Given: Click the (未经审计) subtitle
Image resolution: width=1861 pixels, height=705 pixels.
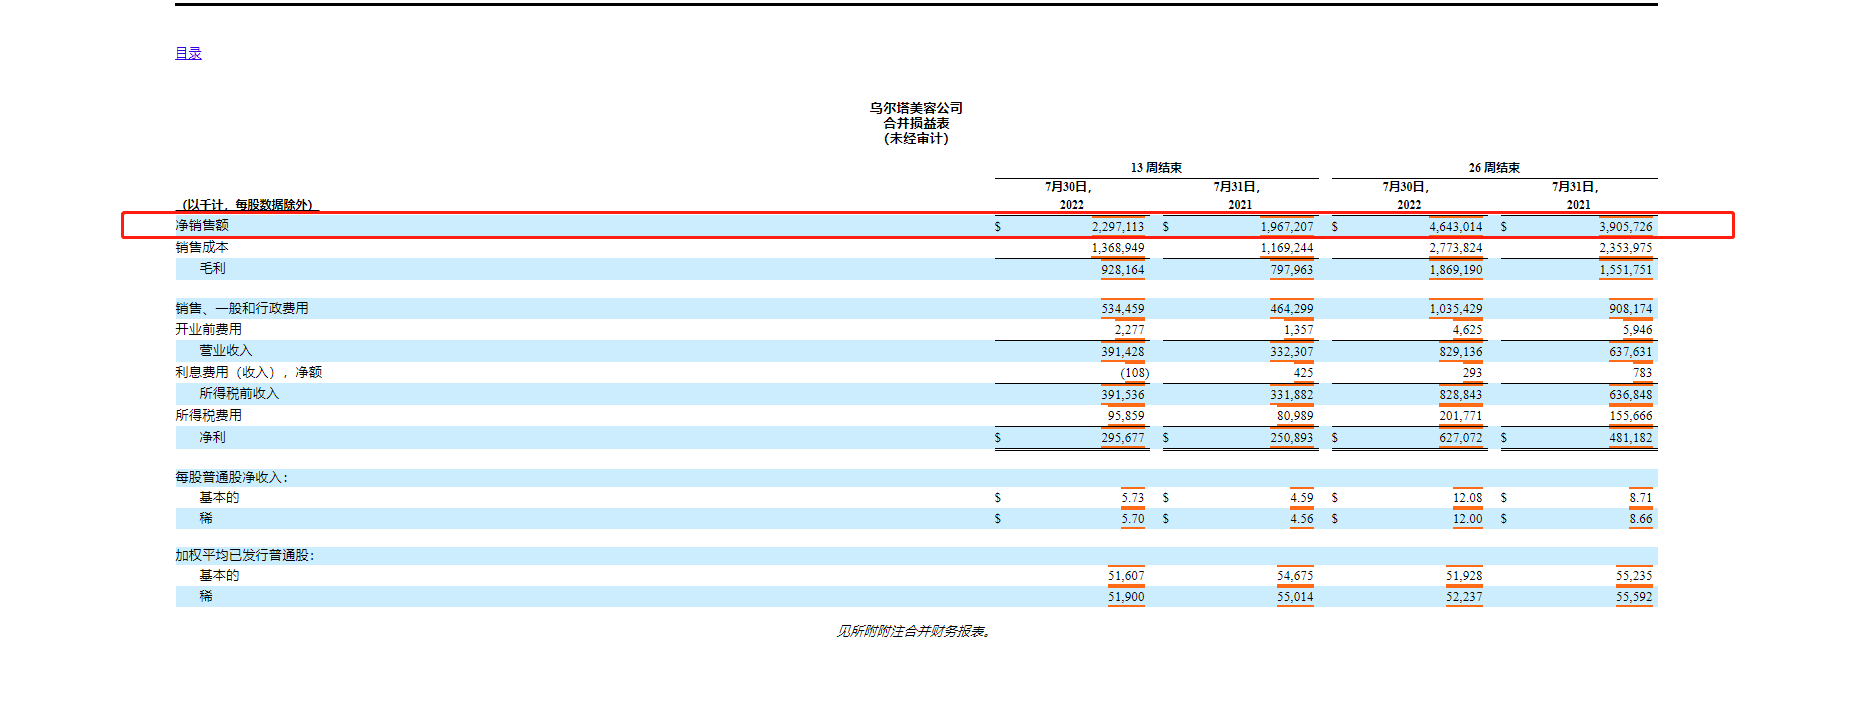Looking at the screenshot, I should point(916,138).
